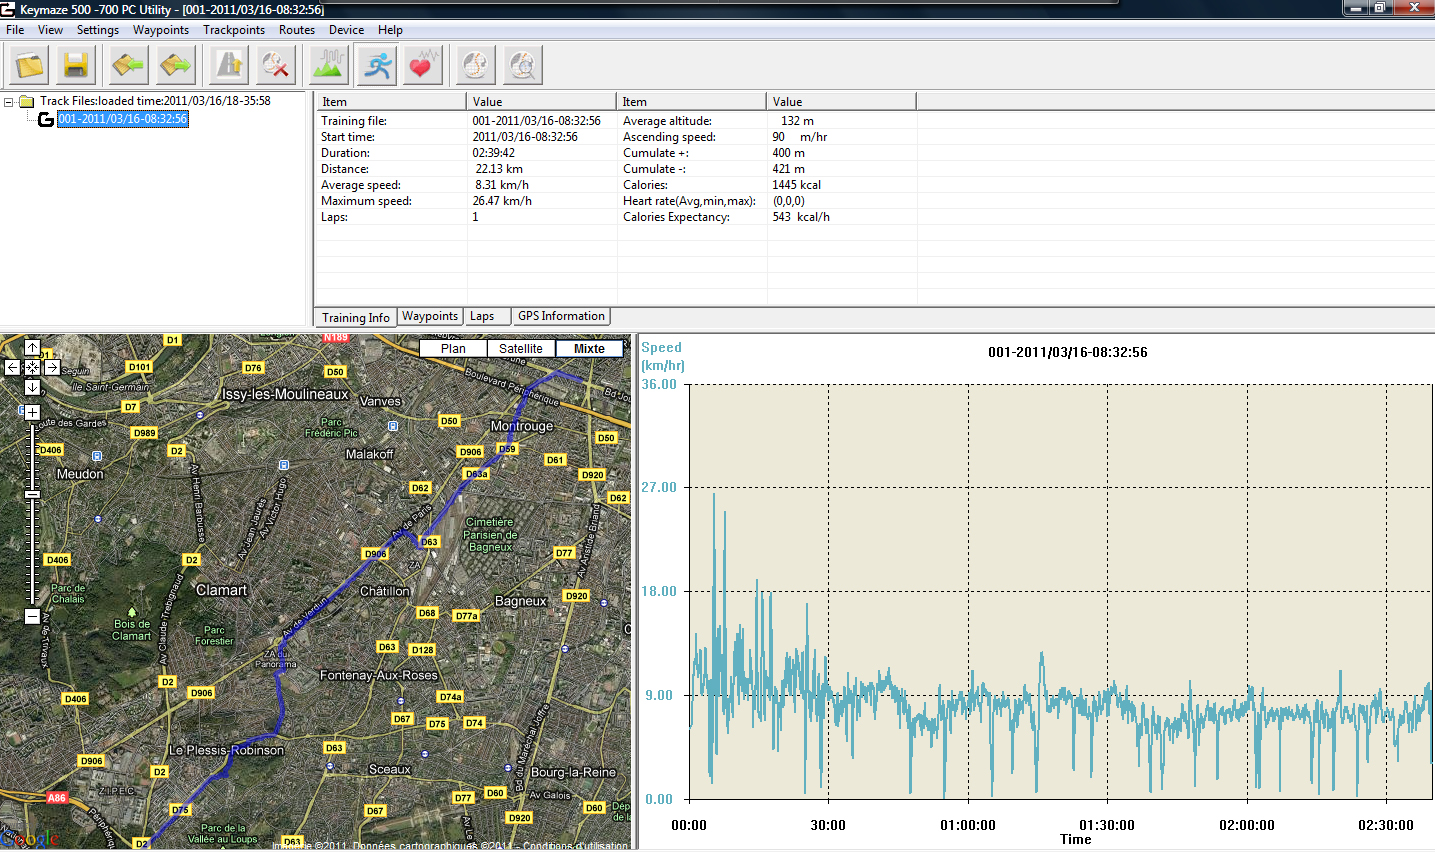Switch to the Waypoints tab
1435x852 pixels.
click(x=430, y=316)
